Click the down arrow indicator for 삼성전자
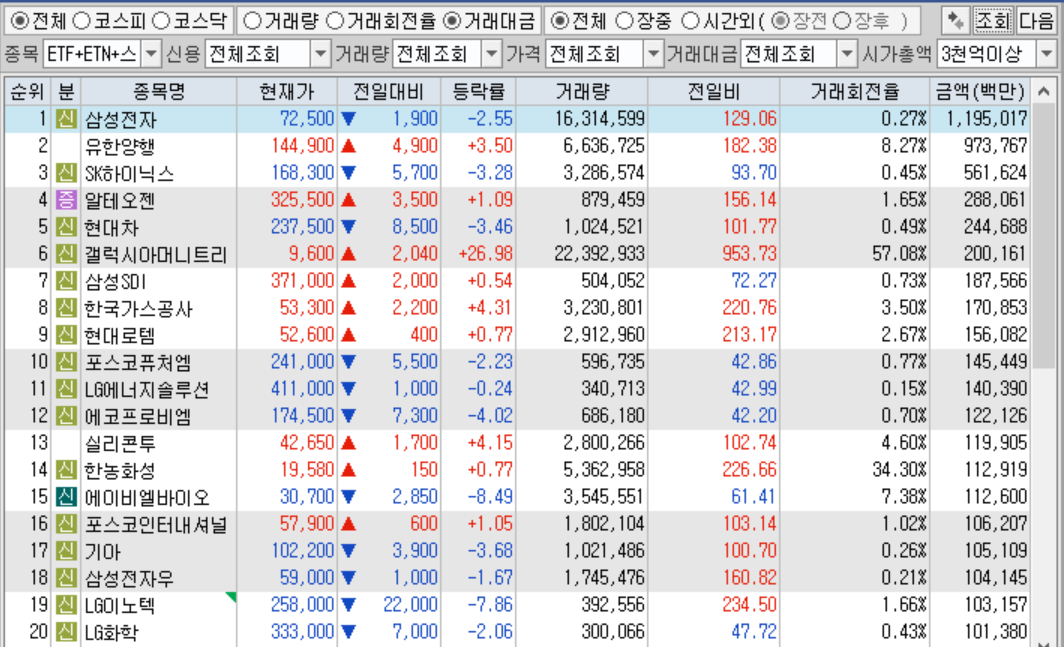The height and width of the screenshot is (647, 1064). coord(349,119)
